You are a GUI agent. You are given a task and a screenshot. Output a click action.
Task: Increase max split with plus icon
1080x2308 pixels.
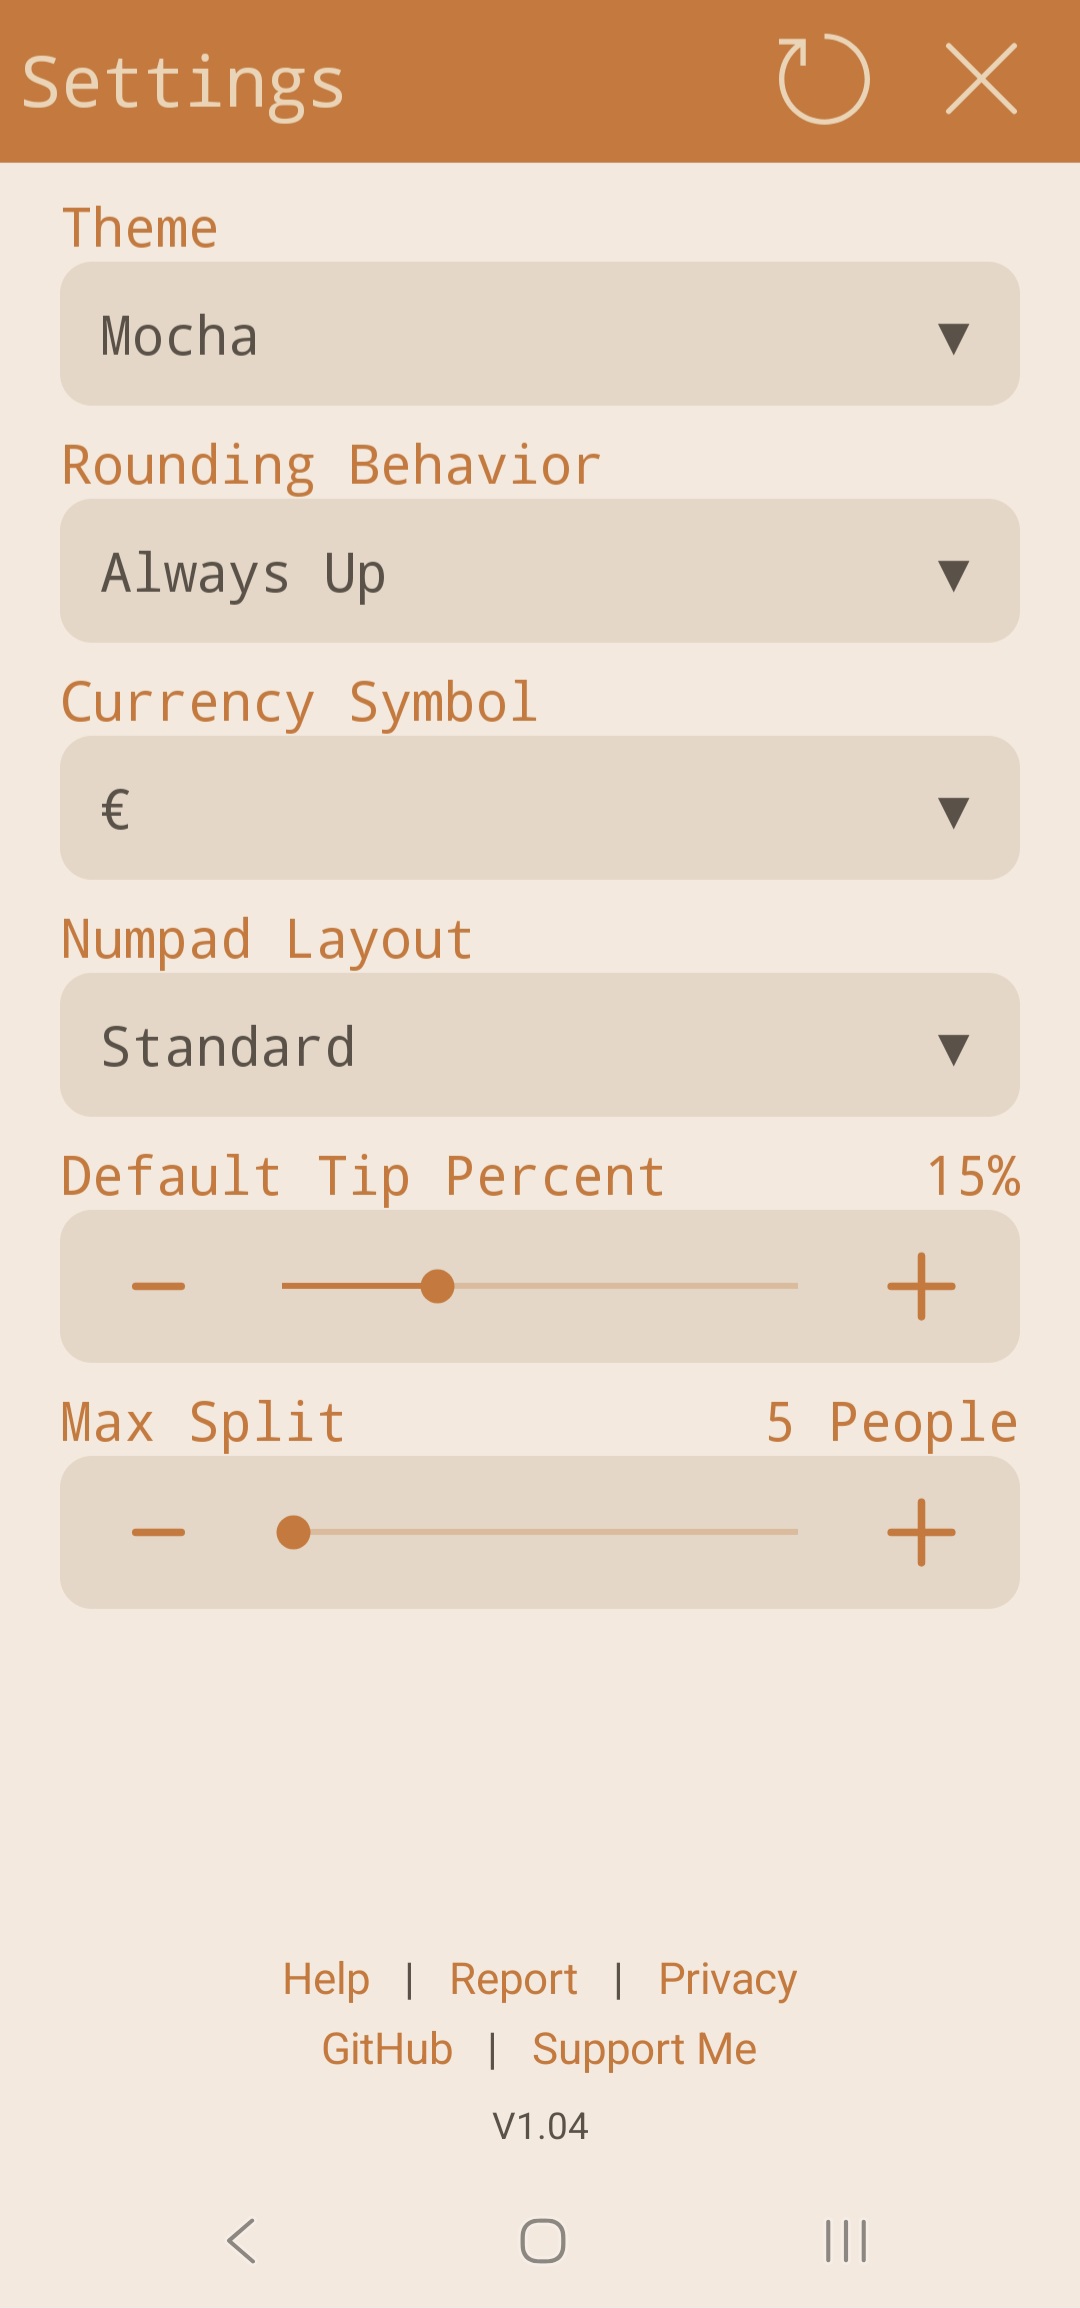(x=921, y=1532)
